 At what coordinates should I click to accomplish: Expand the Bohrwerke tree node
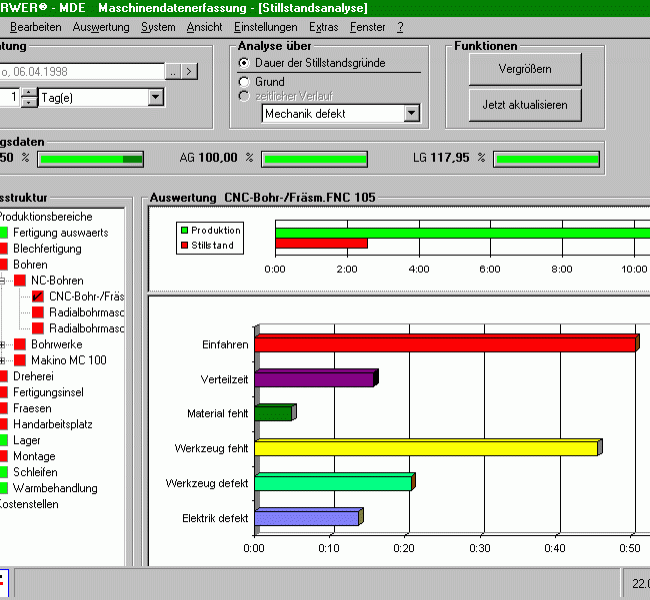(2, 345)
